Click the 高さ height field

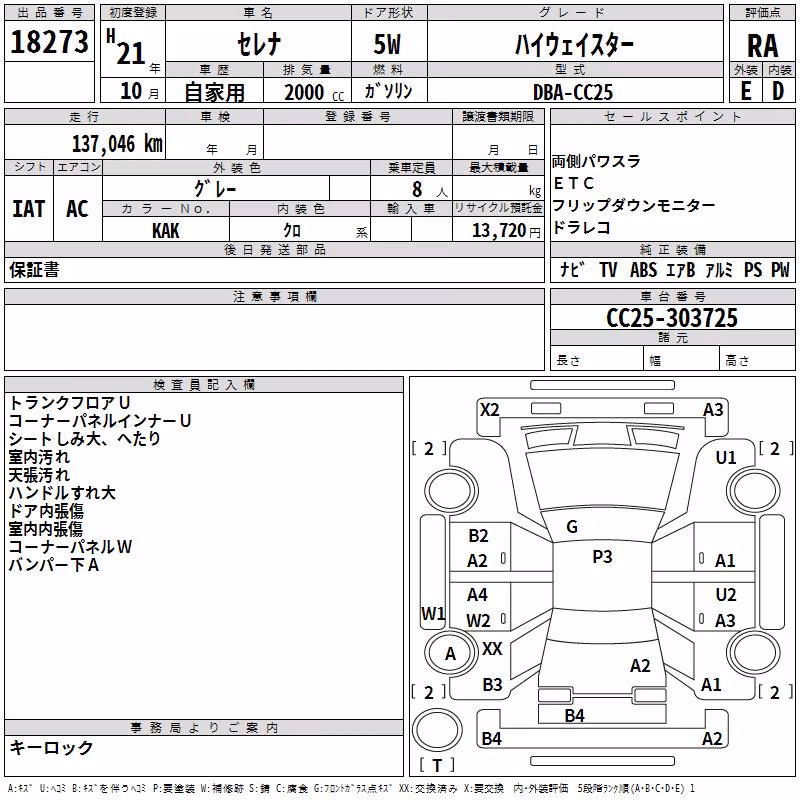point(757,358)
